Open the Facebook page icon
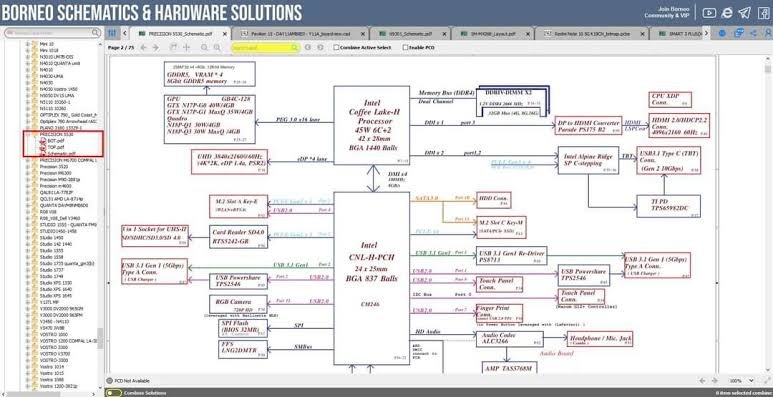773x397 pixels. click(764, 13)
